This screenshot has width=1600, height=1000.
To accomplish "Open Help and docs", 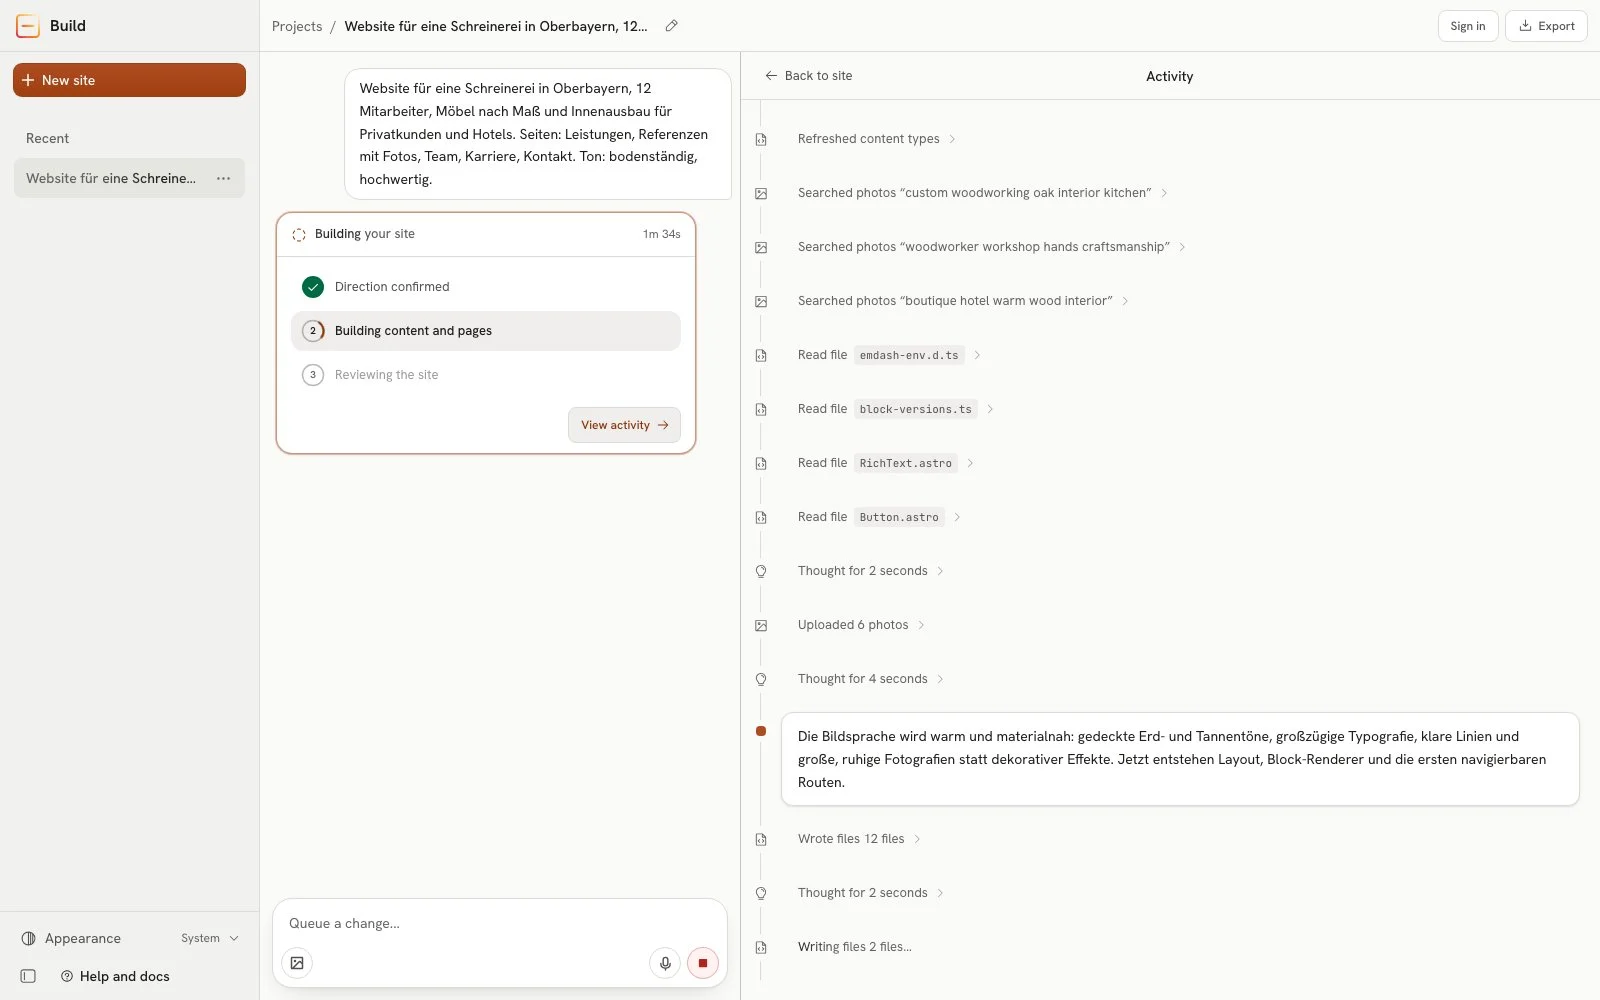I will pos(115,976).
